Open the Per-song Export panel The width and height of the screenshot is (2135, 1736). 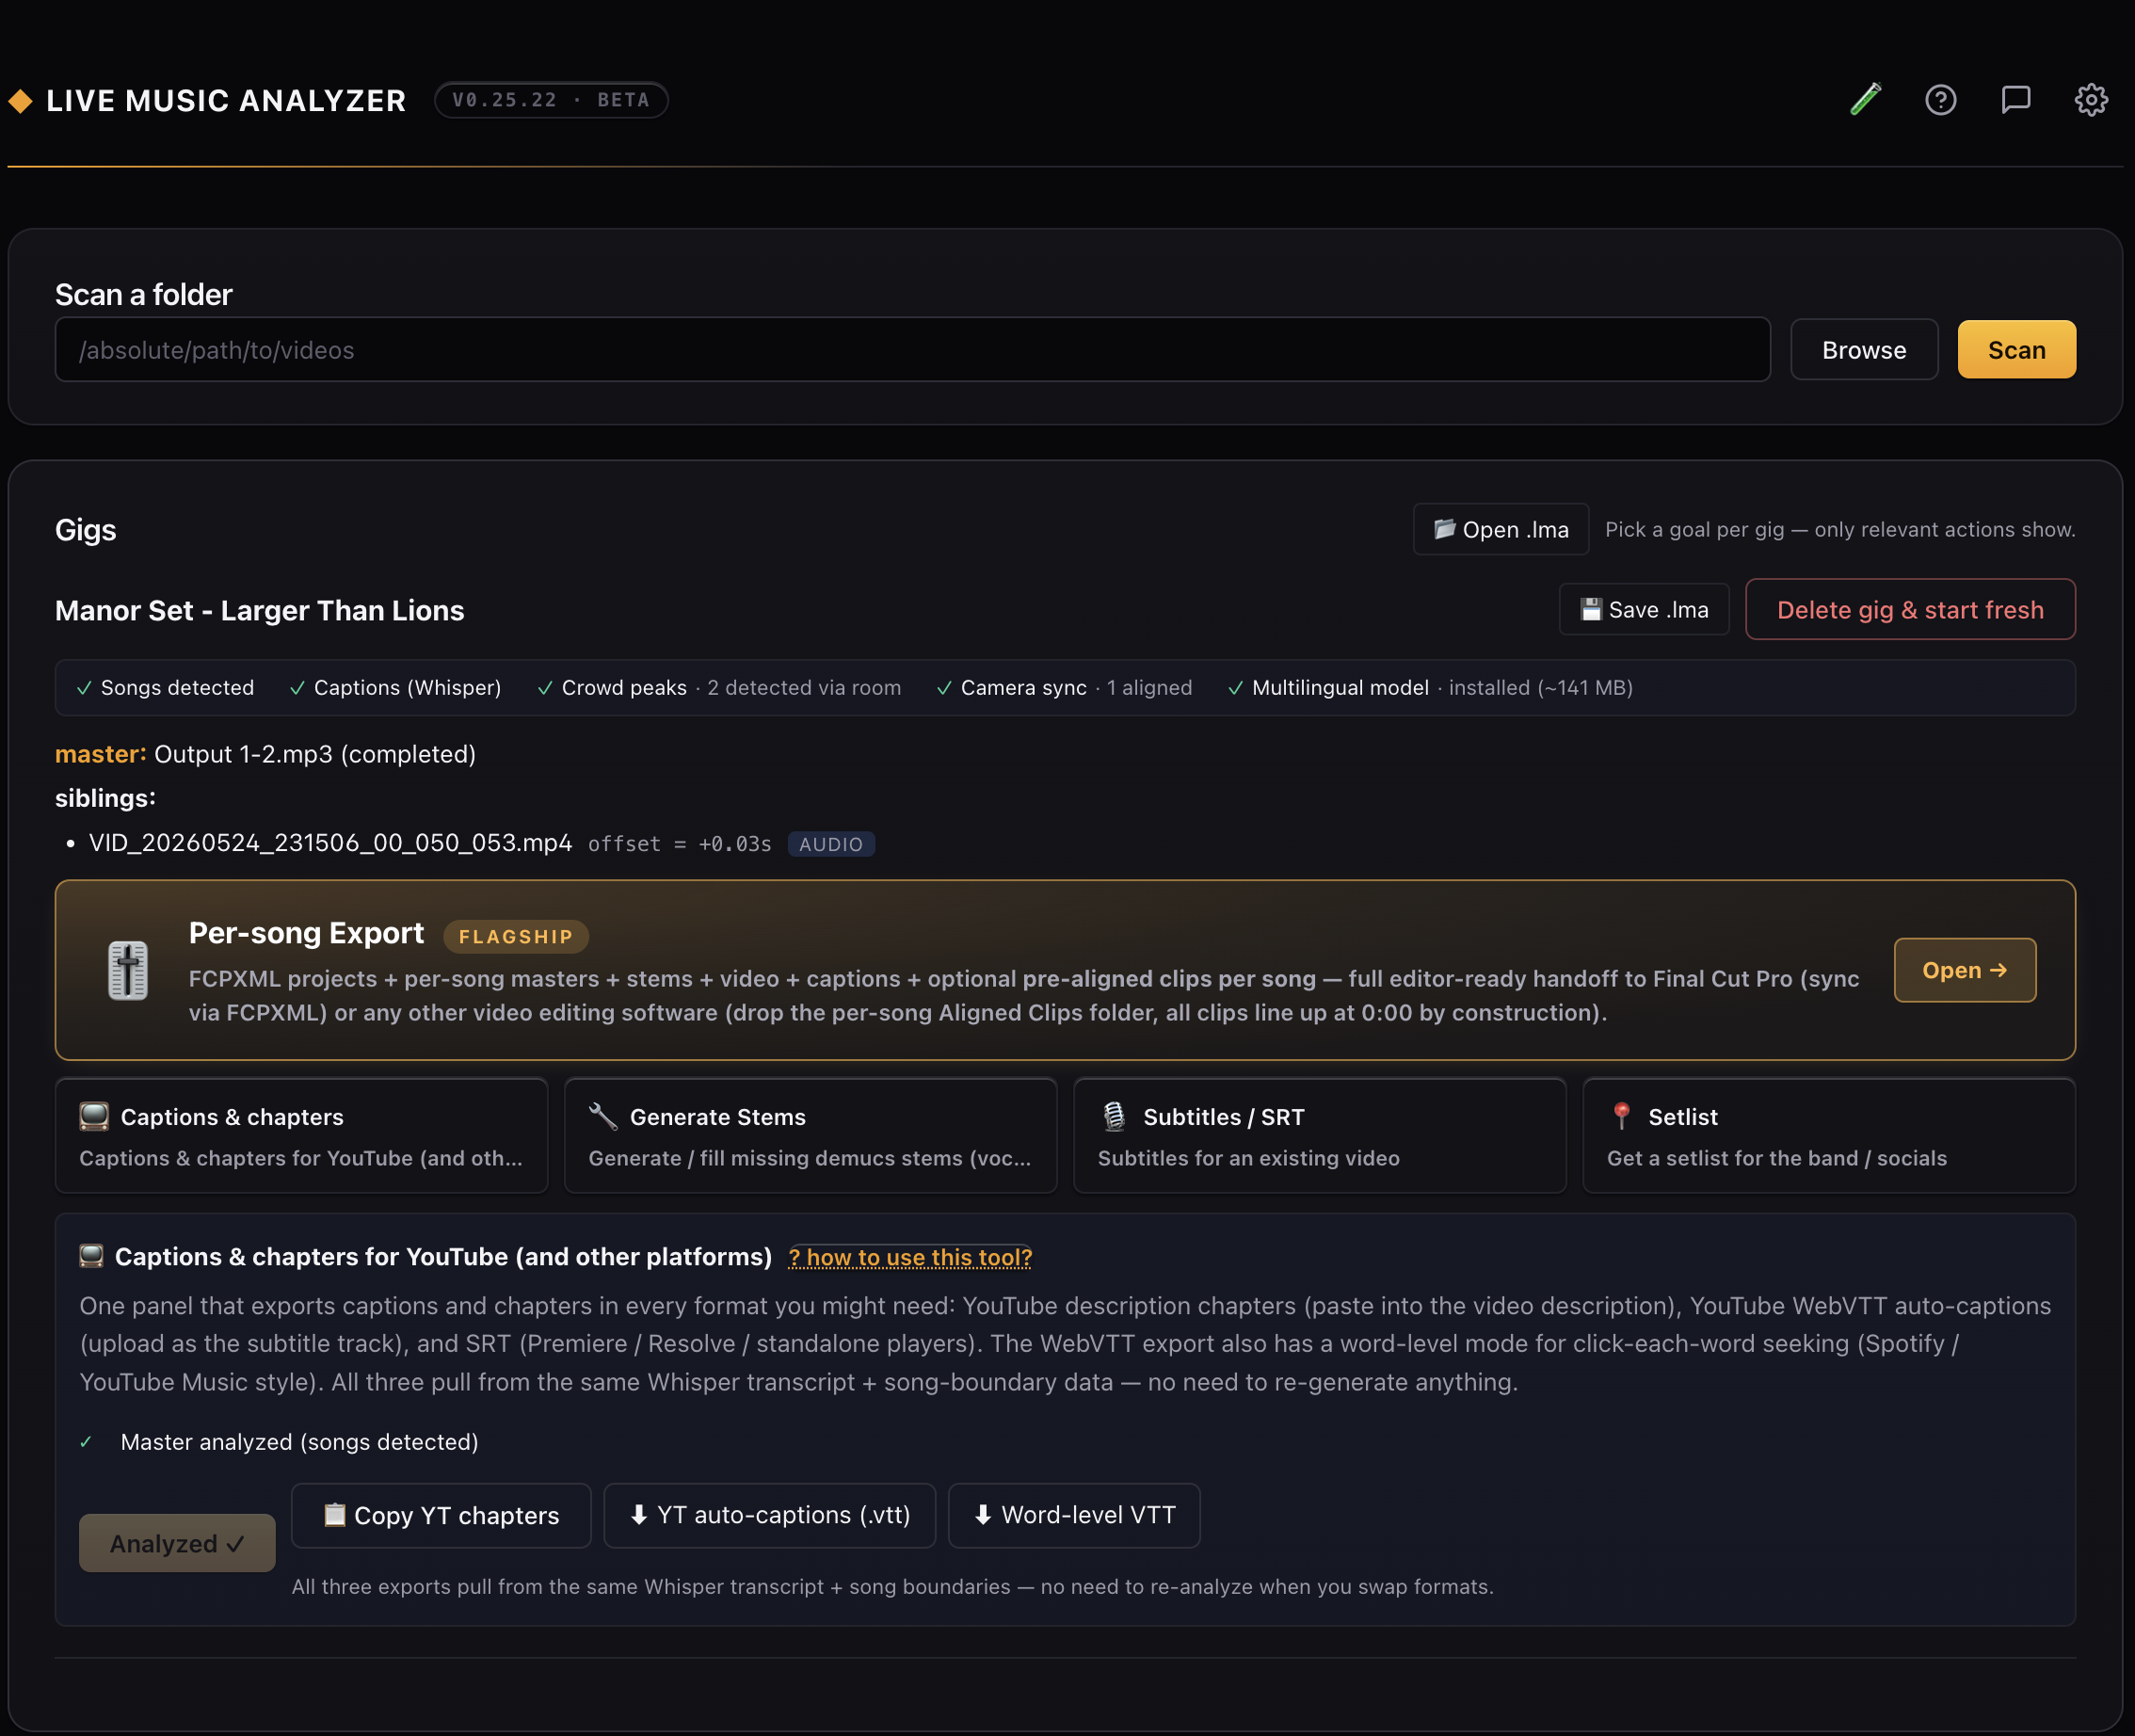1964,970
